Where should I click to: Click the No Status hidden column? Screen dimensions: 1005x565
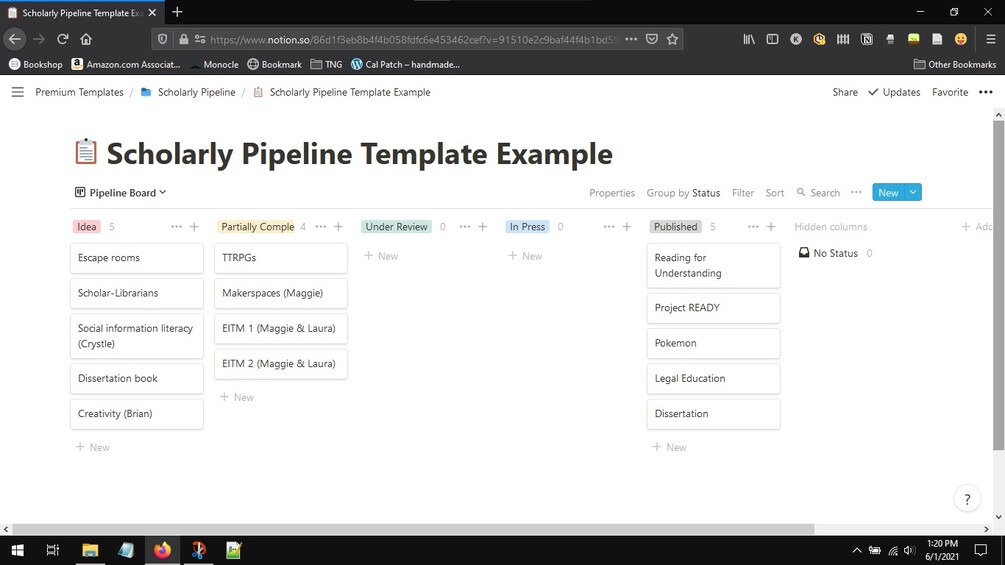pos(835,253)
